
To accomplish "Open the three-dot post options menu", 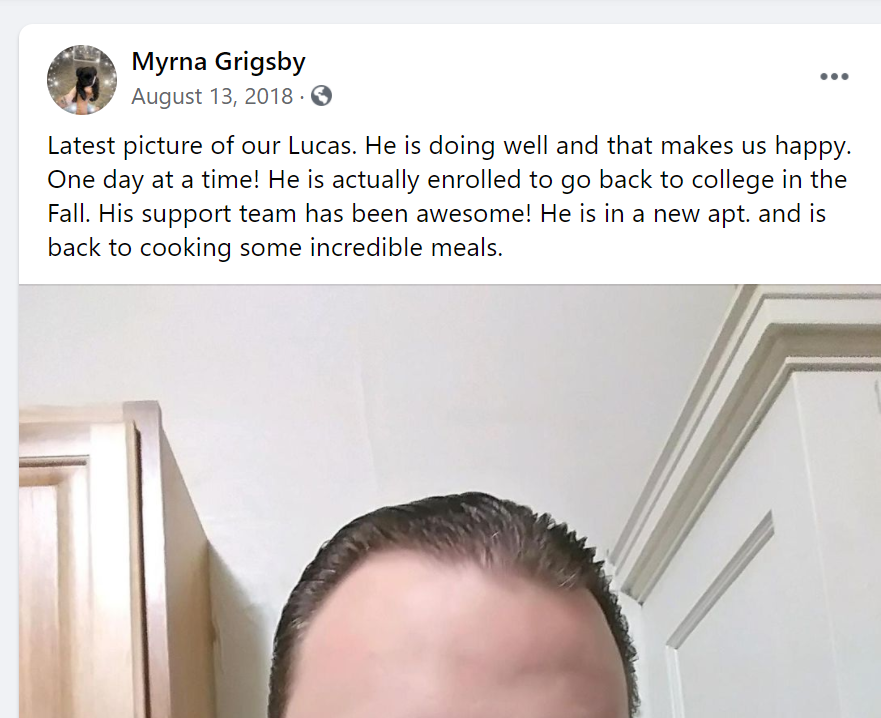I will point(834,76).
